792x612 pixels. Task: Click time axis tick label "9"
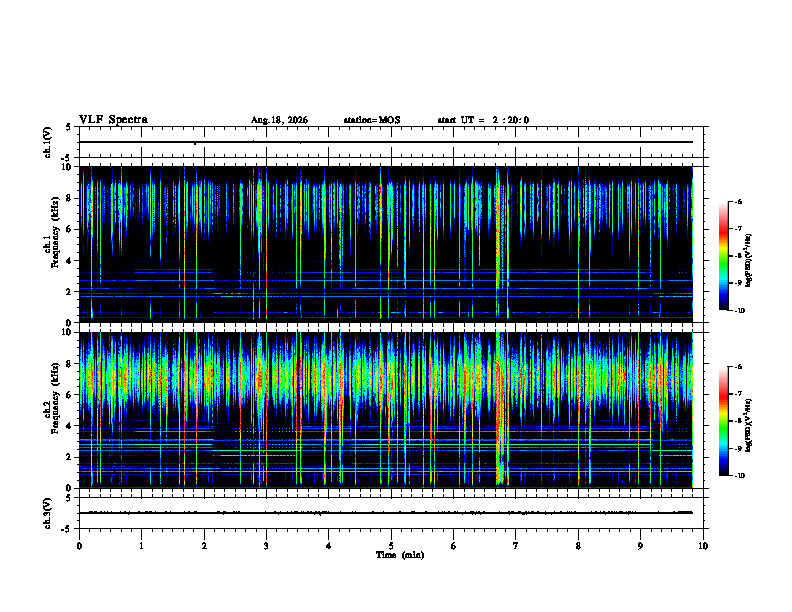(640, 546)
